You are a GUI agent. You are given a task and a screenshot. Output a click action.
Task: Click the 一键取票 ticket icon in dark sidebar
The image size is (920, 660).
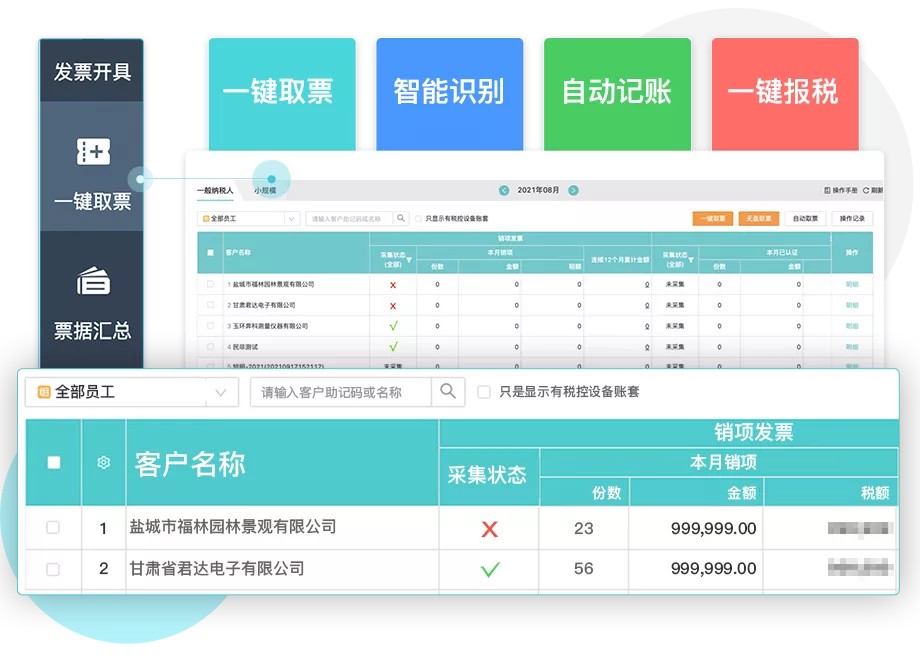click(93, 151)
